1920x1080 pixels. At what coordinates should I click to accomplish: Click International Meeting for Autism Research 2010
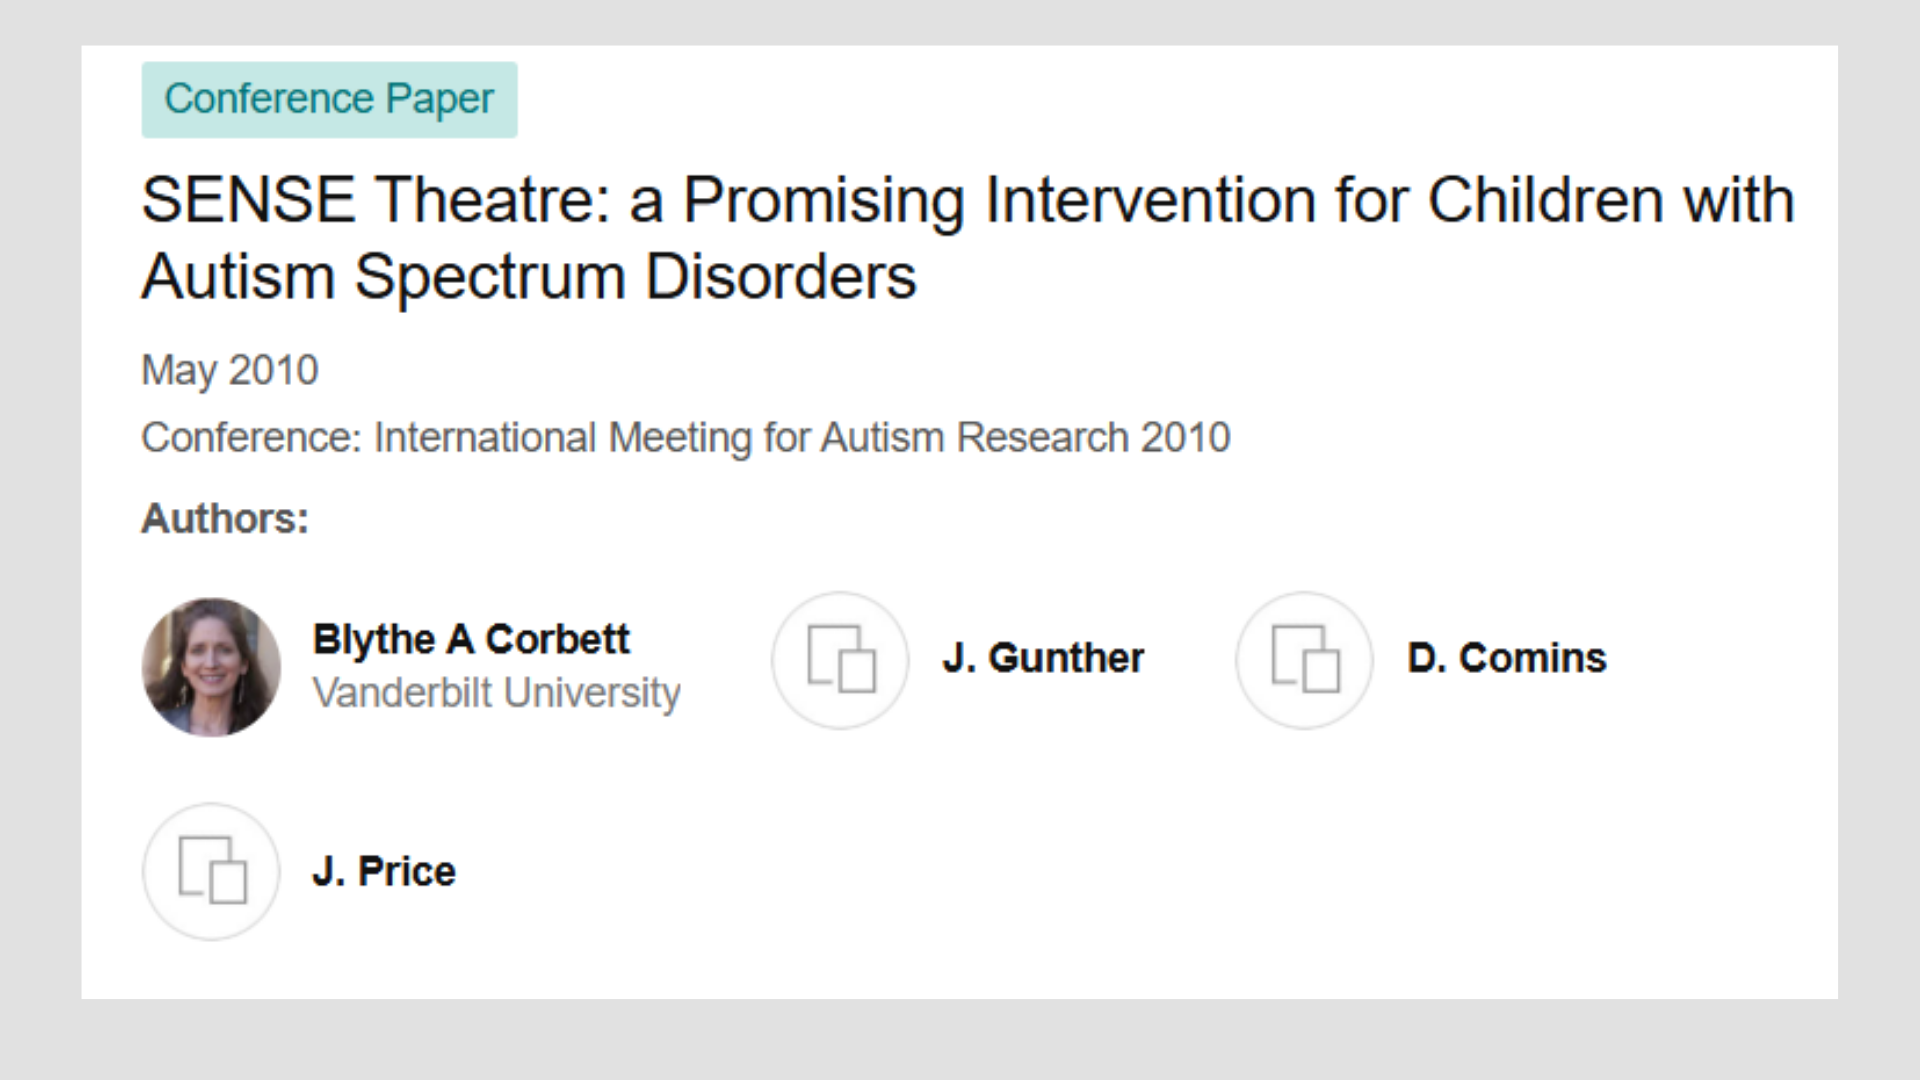802,438
